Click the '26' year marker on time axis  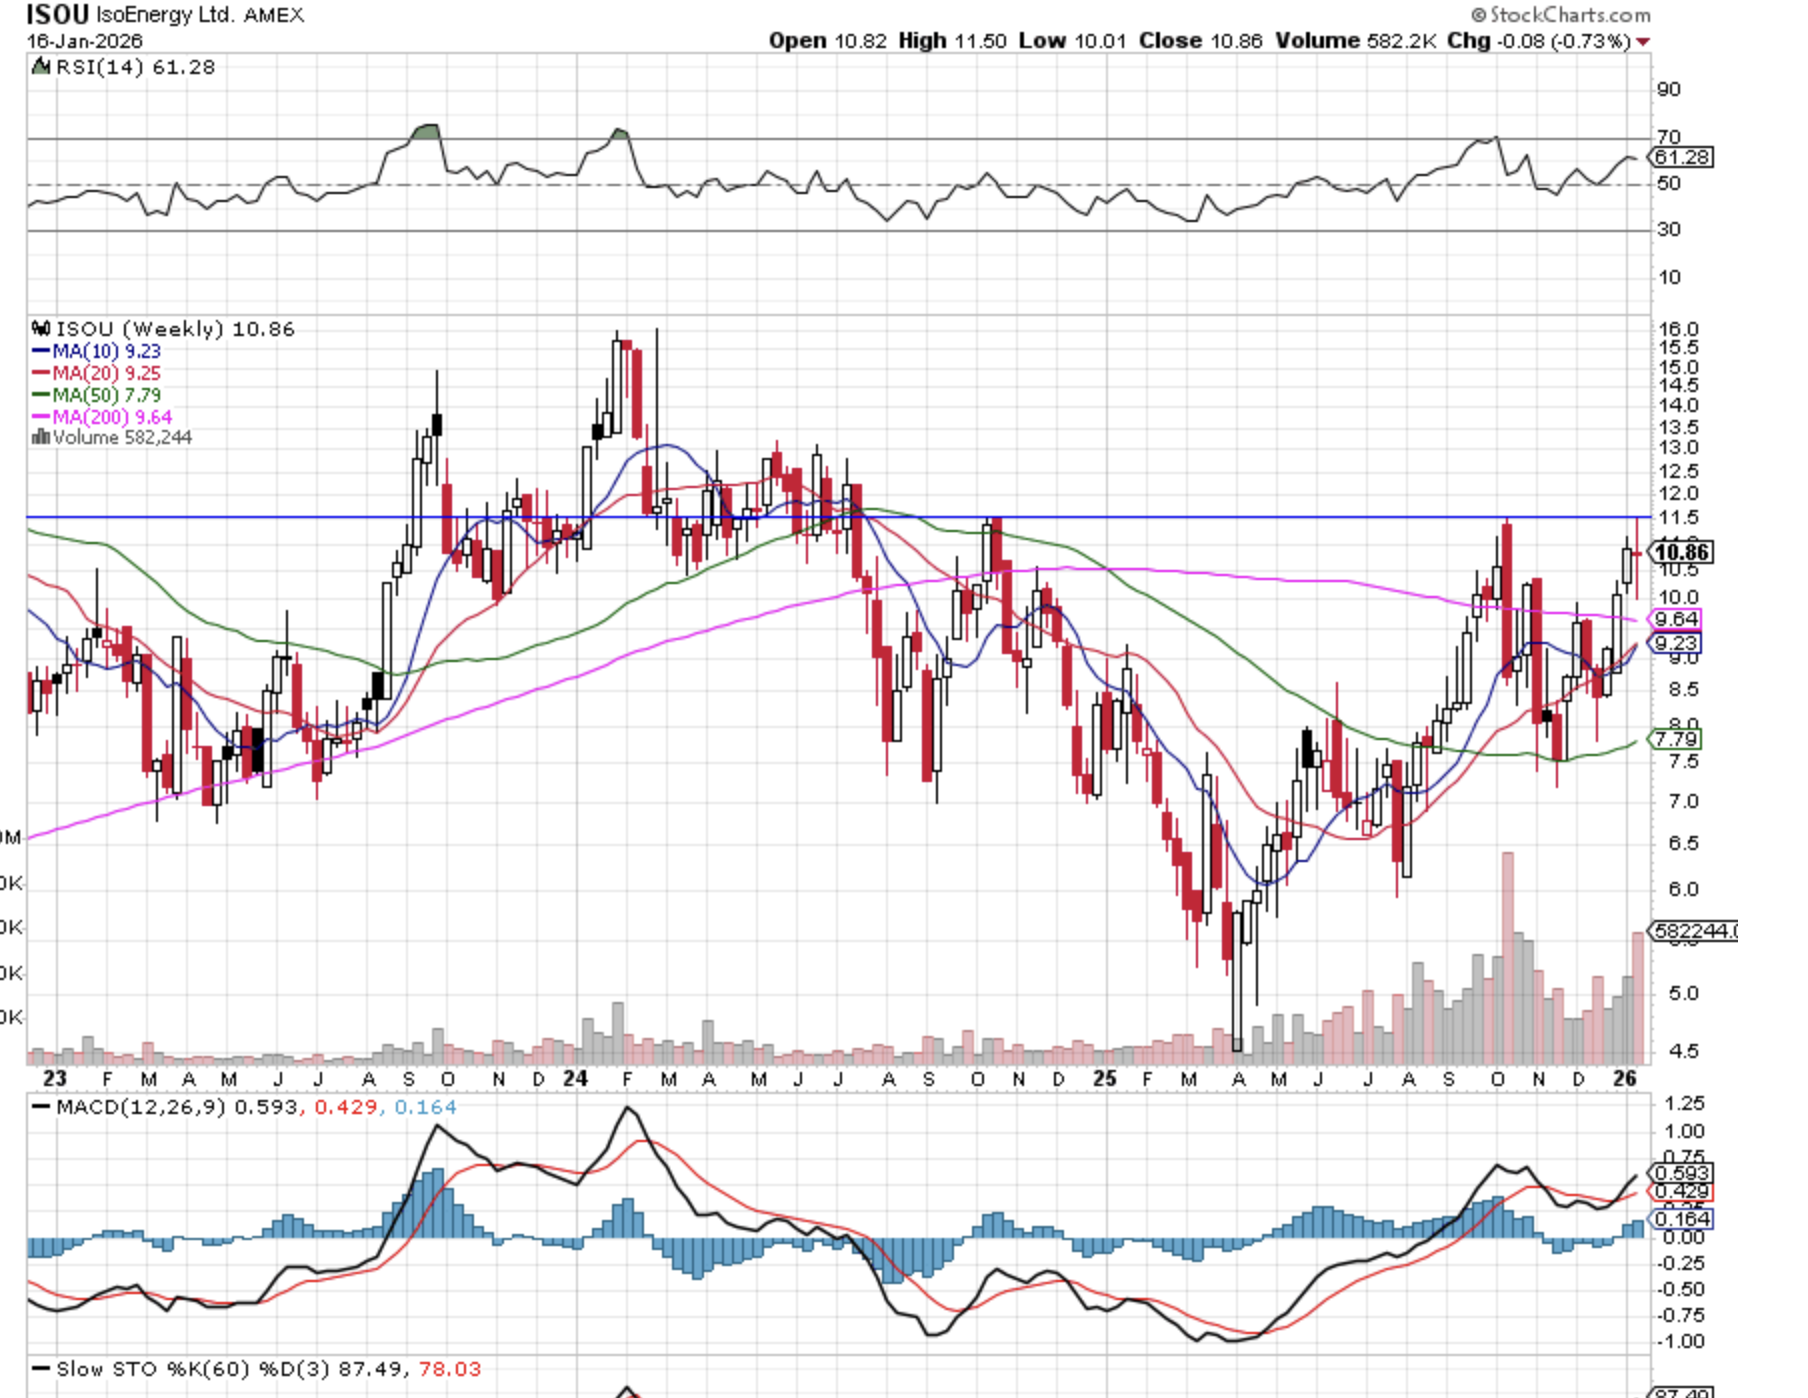(1625, 1078)
